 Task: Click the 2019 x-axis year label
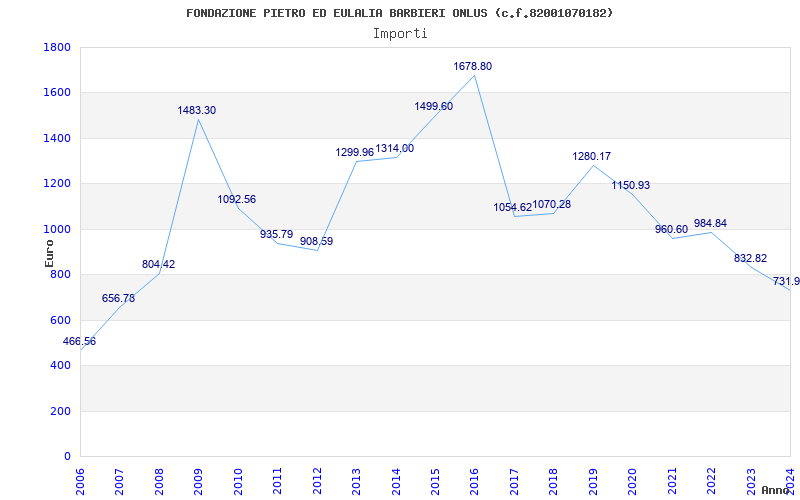[x=593, y=482]
